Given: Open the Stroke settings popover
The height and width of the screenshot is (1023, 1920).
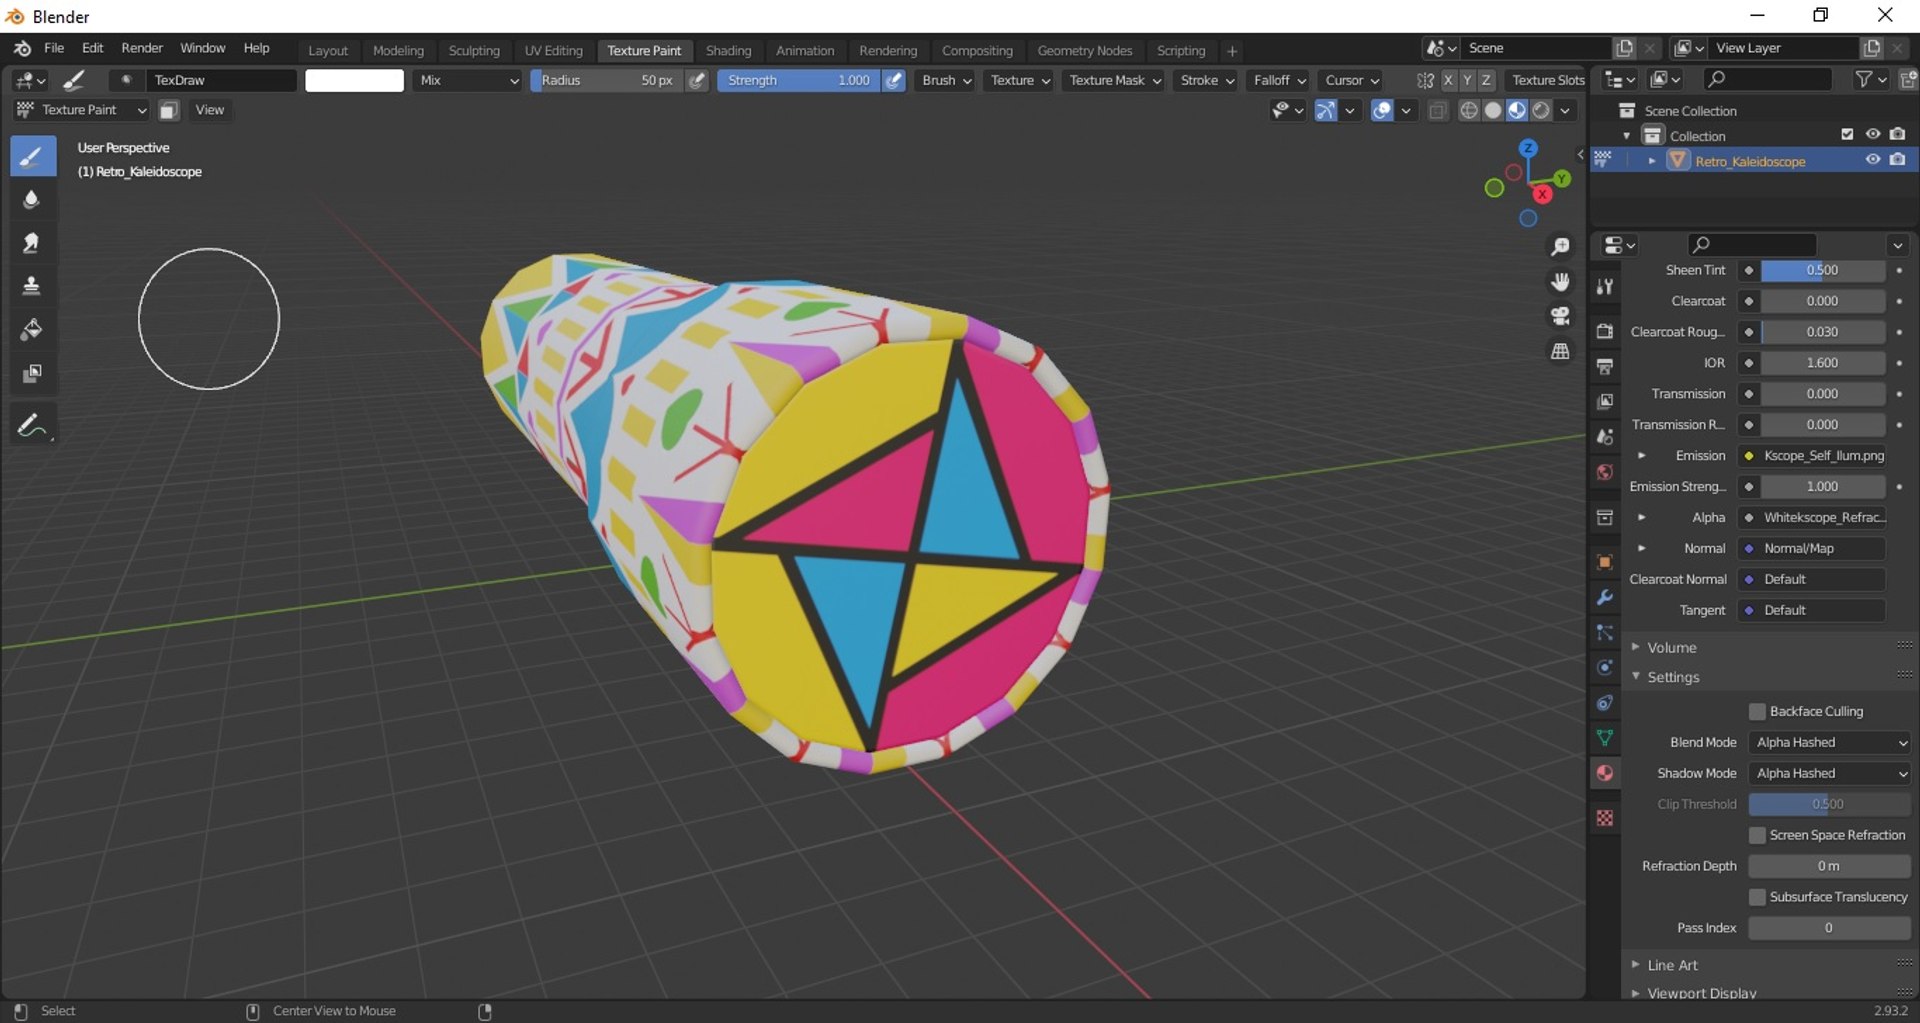Looking at the screenshot, I should click(1207, 80).
